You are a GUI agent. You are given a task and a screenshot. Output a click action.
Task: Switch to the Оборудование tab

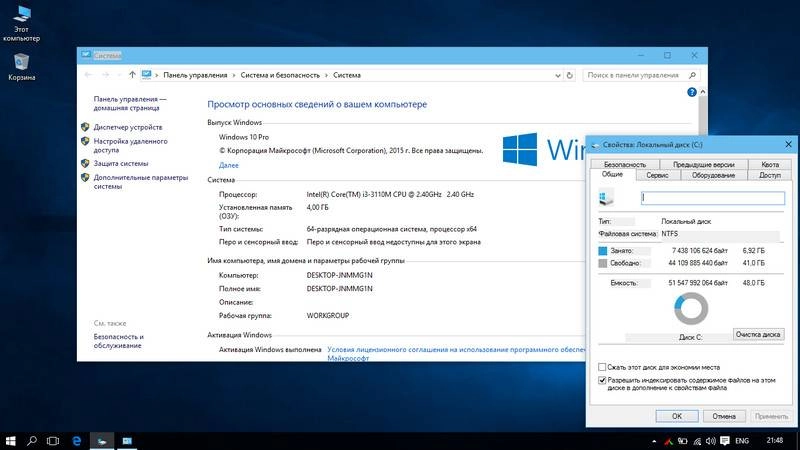tap(713, 175)
